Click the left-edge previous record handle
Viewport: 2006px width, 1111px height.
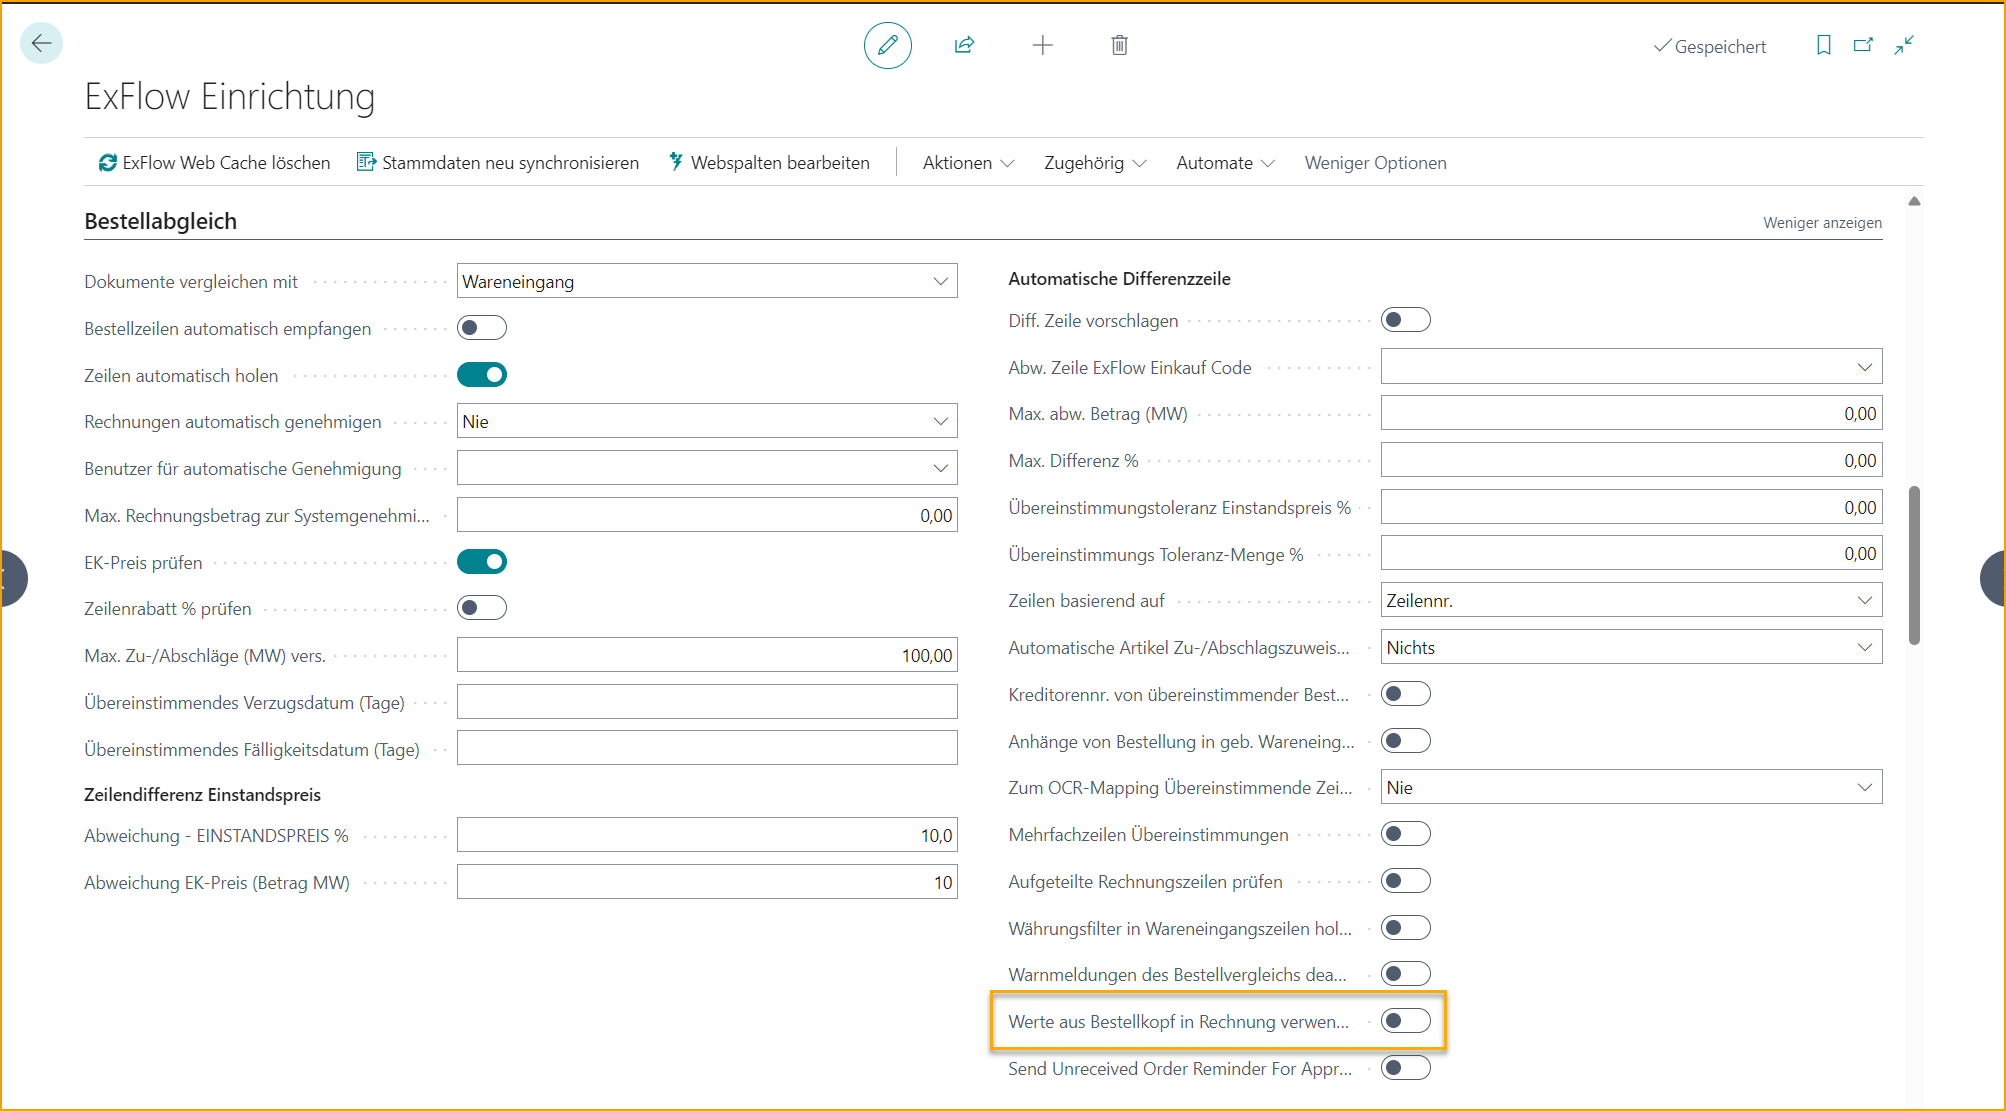[x=12, y=578]
